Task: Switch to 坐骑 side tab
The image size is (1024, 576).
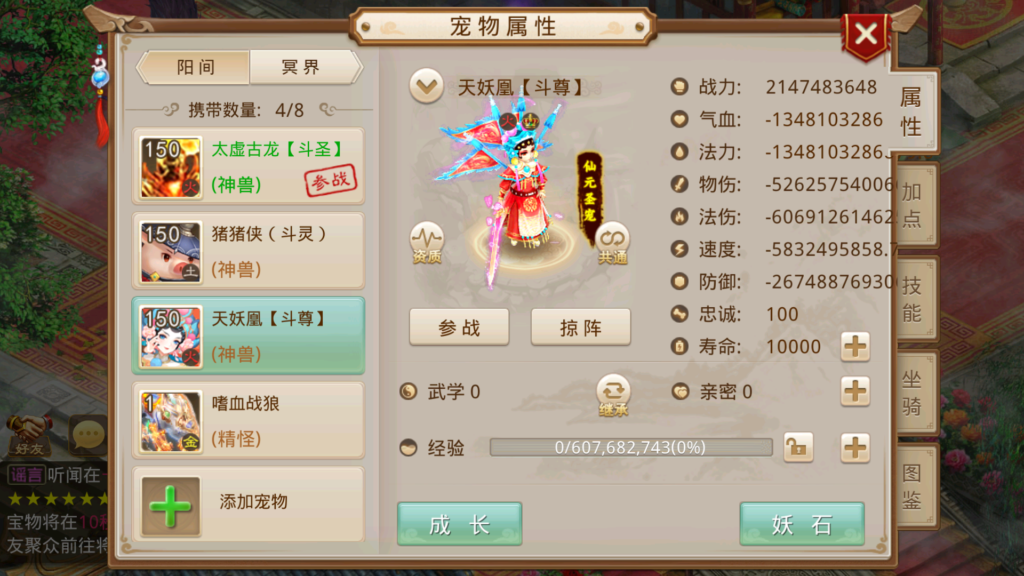Action: [914, 392]
